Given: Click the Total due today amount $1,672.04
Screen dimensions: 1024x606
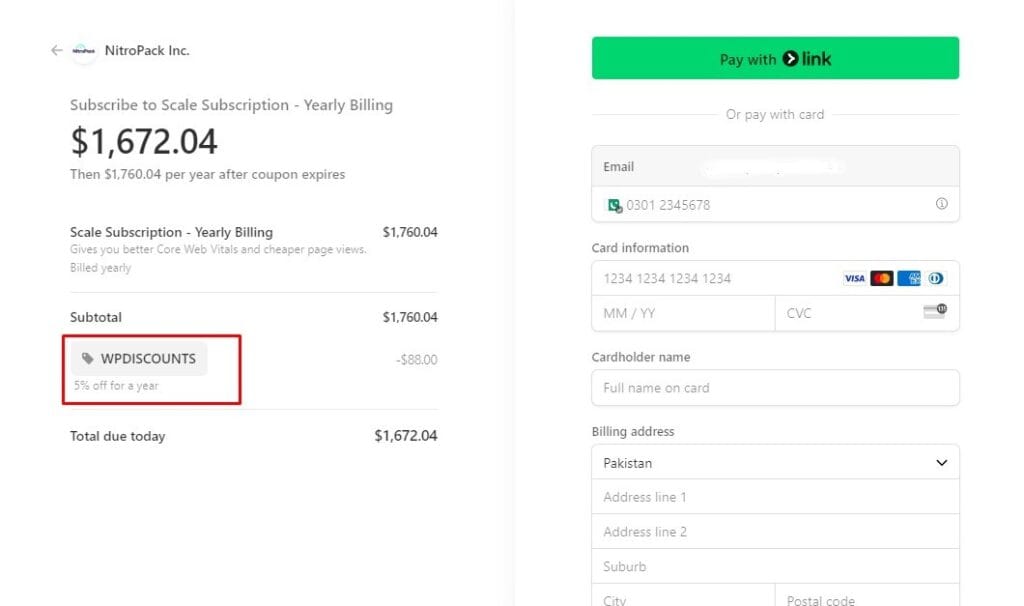Looking at the screenshot, I should (406, 436).
